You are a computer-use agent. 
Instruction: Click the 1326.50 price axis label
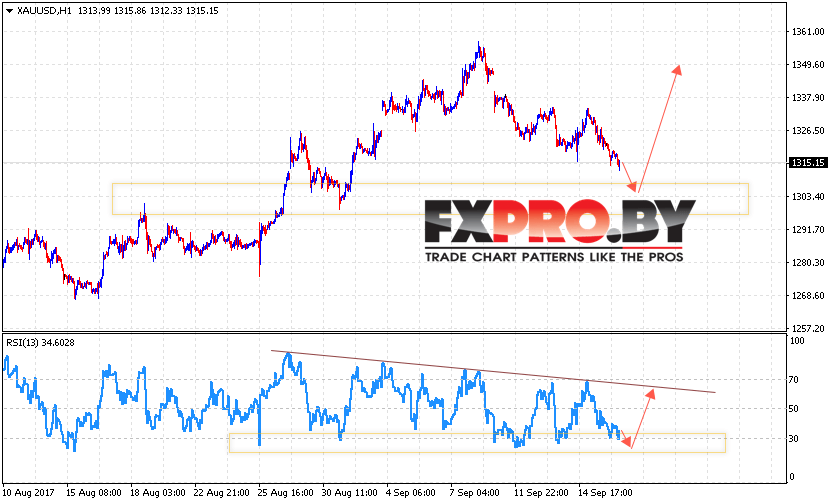pyautogui.click(x=807, y=130)
